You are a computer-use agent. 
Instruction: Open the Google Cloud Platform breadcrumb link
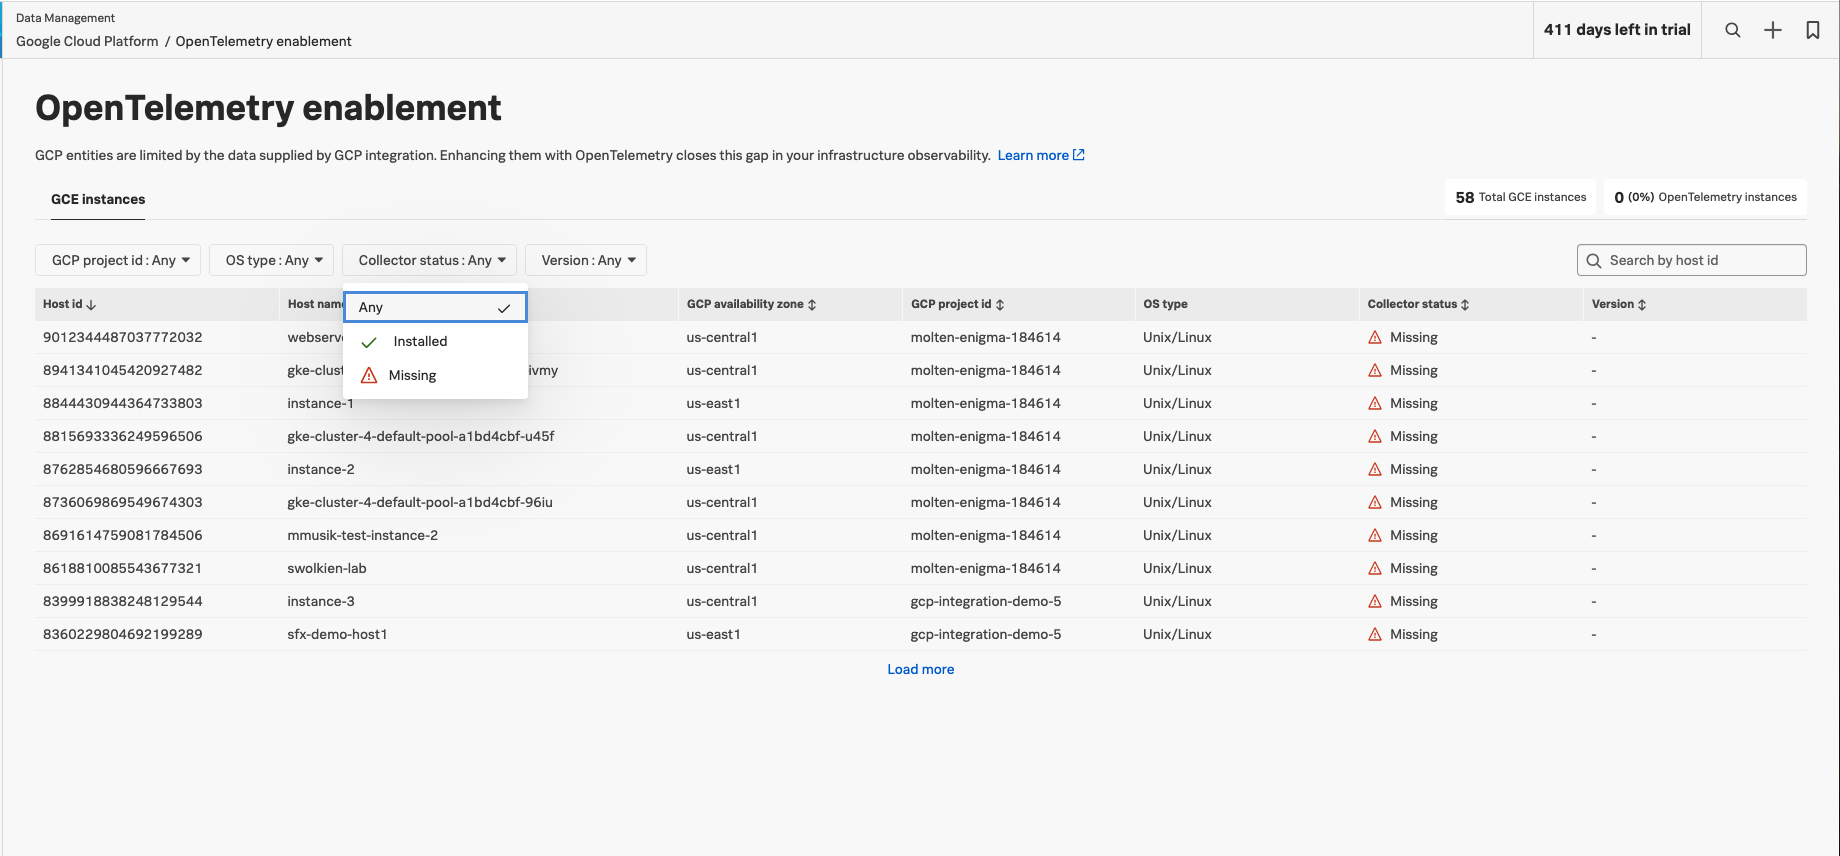pos(87,41)
